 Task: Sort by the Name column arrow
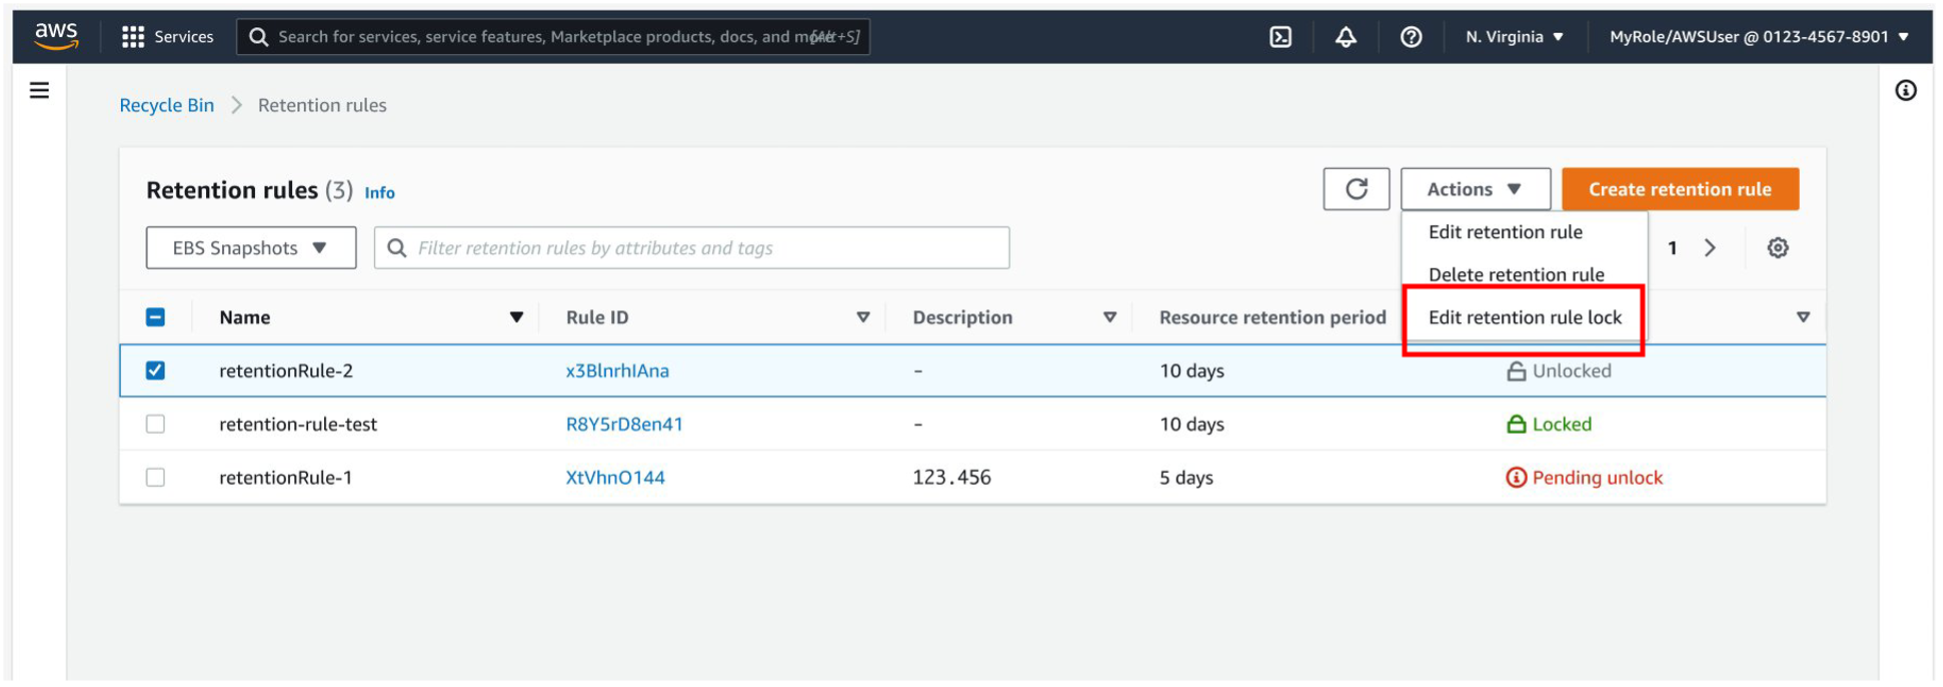(516, 318)
